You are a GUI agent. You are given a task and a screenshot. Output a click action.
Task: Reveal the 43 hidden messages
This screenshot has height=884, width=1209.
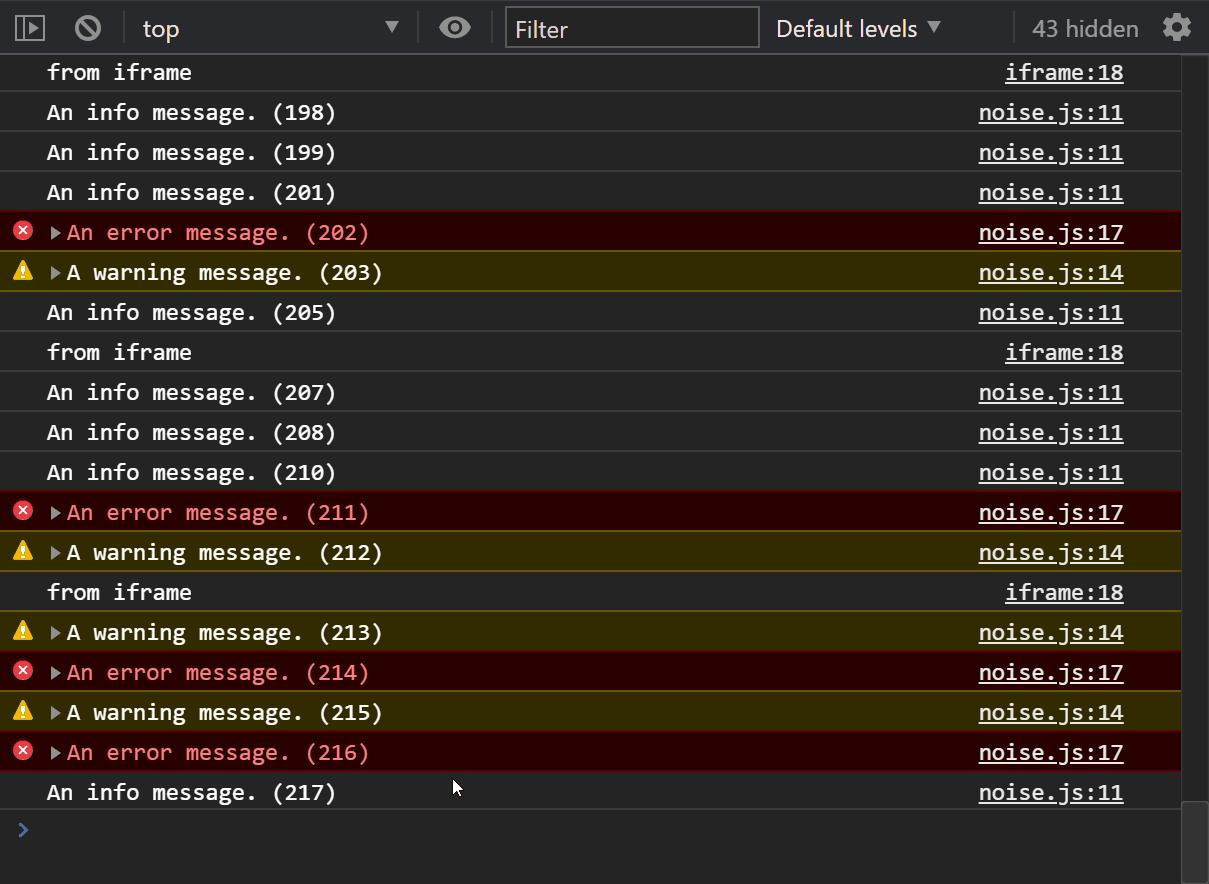1084,28
